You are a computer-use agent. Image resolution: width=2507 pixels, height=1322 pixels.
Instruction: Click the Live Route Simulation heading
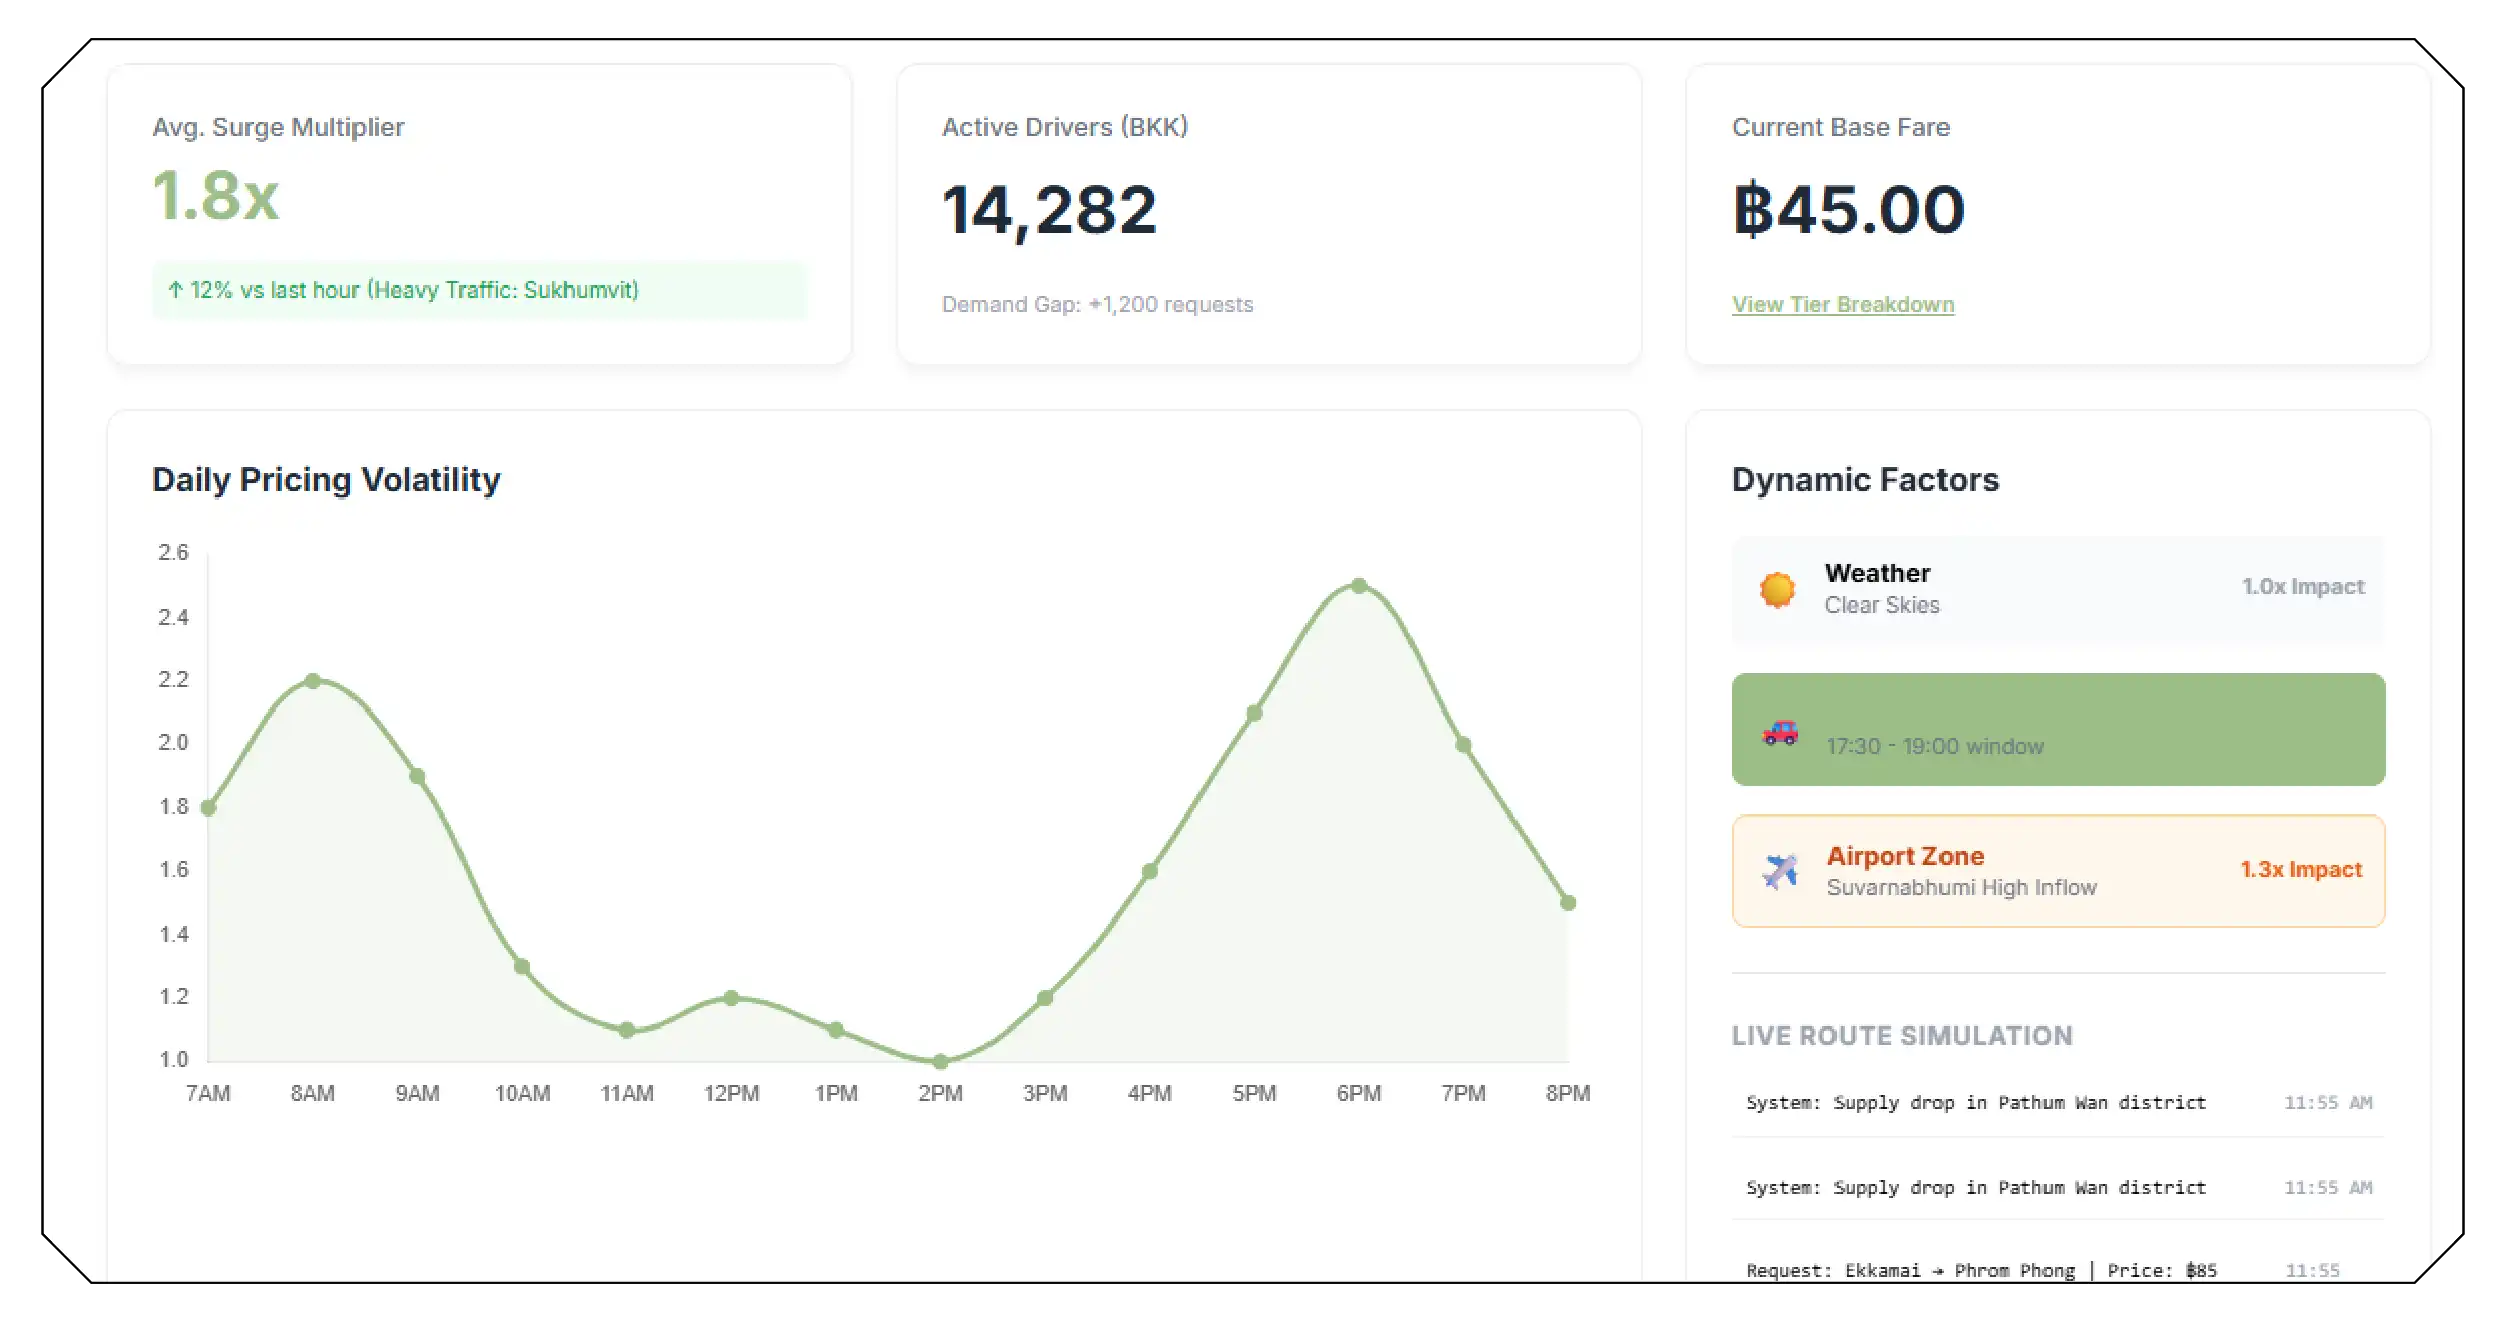click(1902, 1036)
